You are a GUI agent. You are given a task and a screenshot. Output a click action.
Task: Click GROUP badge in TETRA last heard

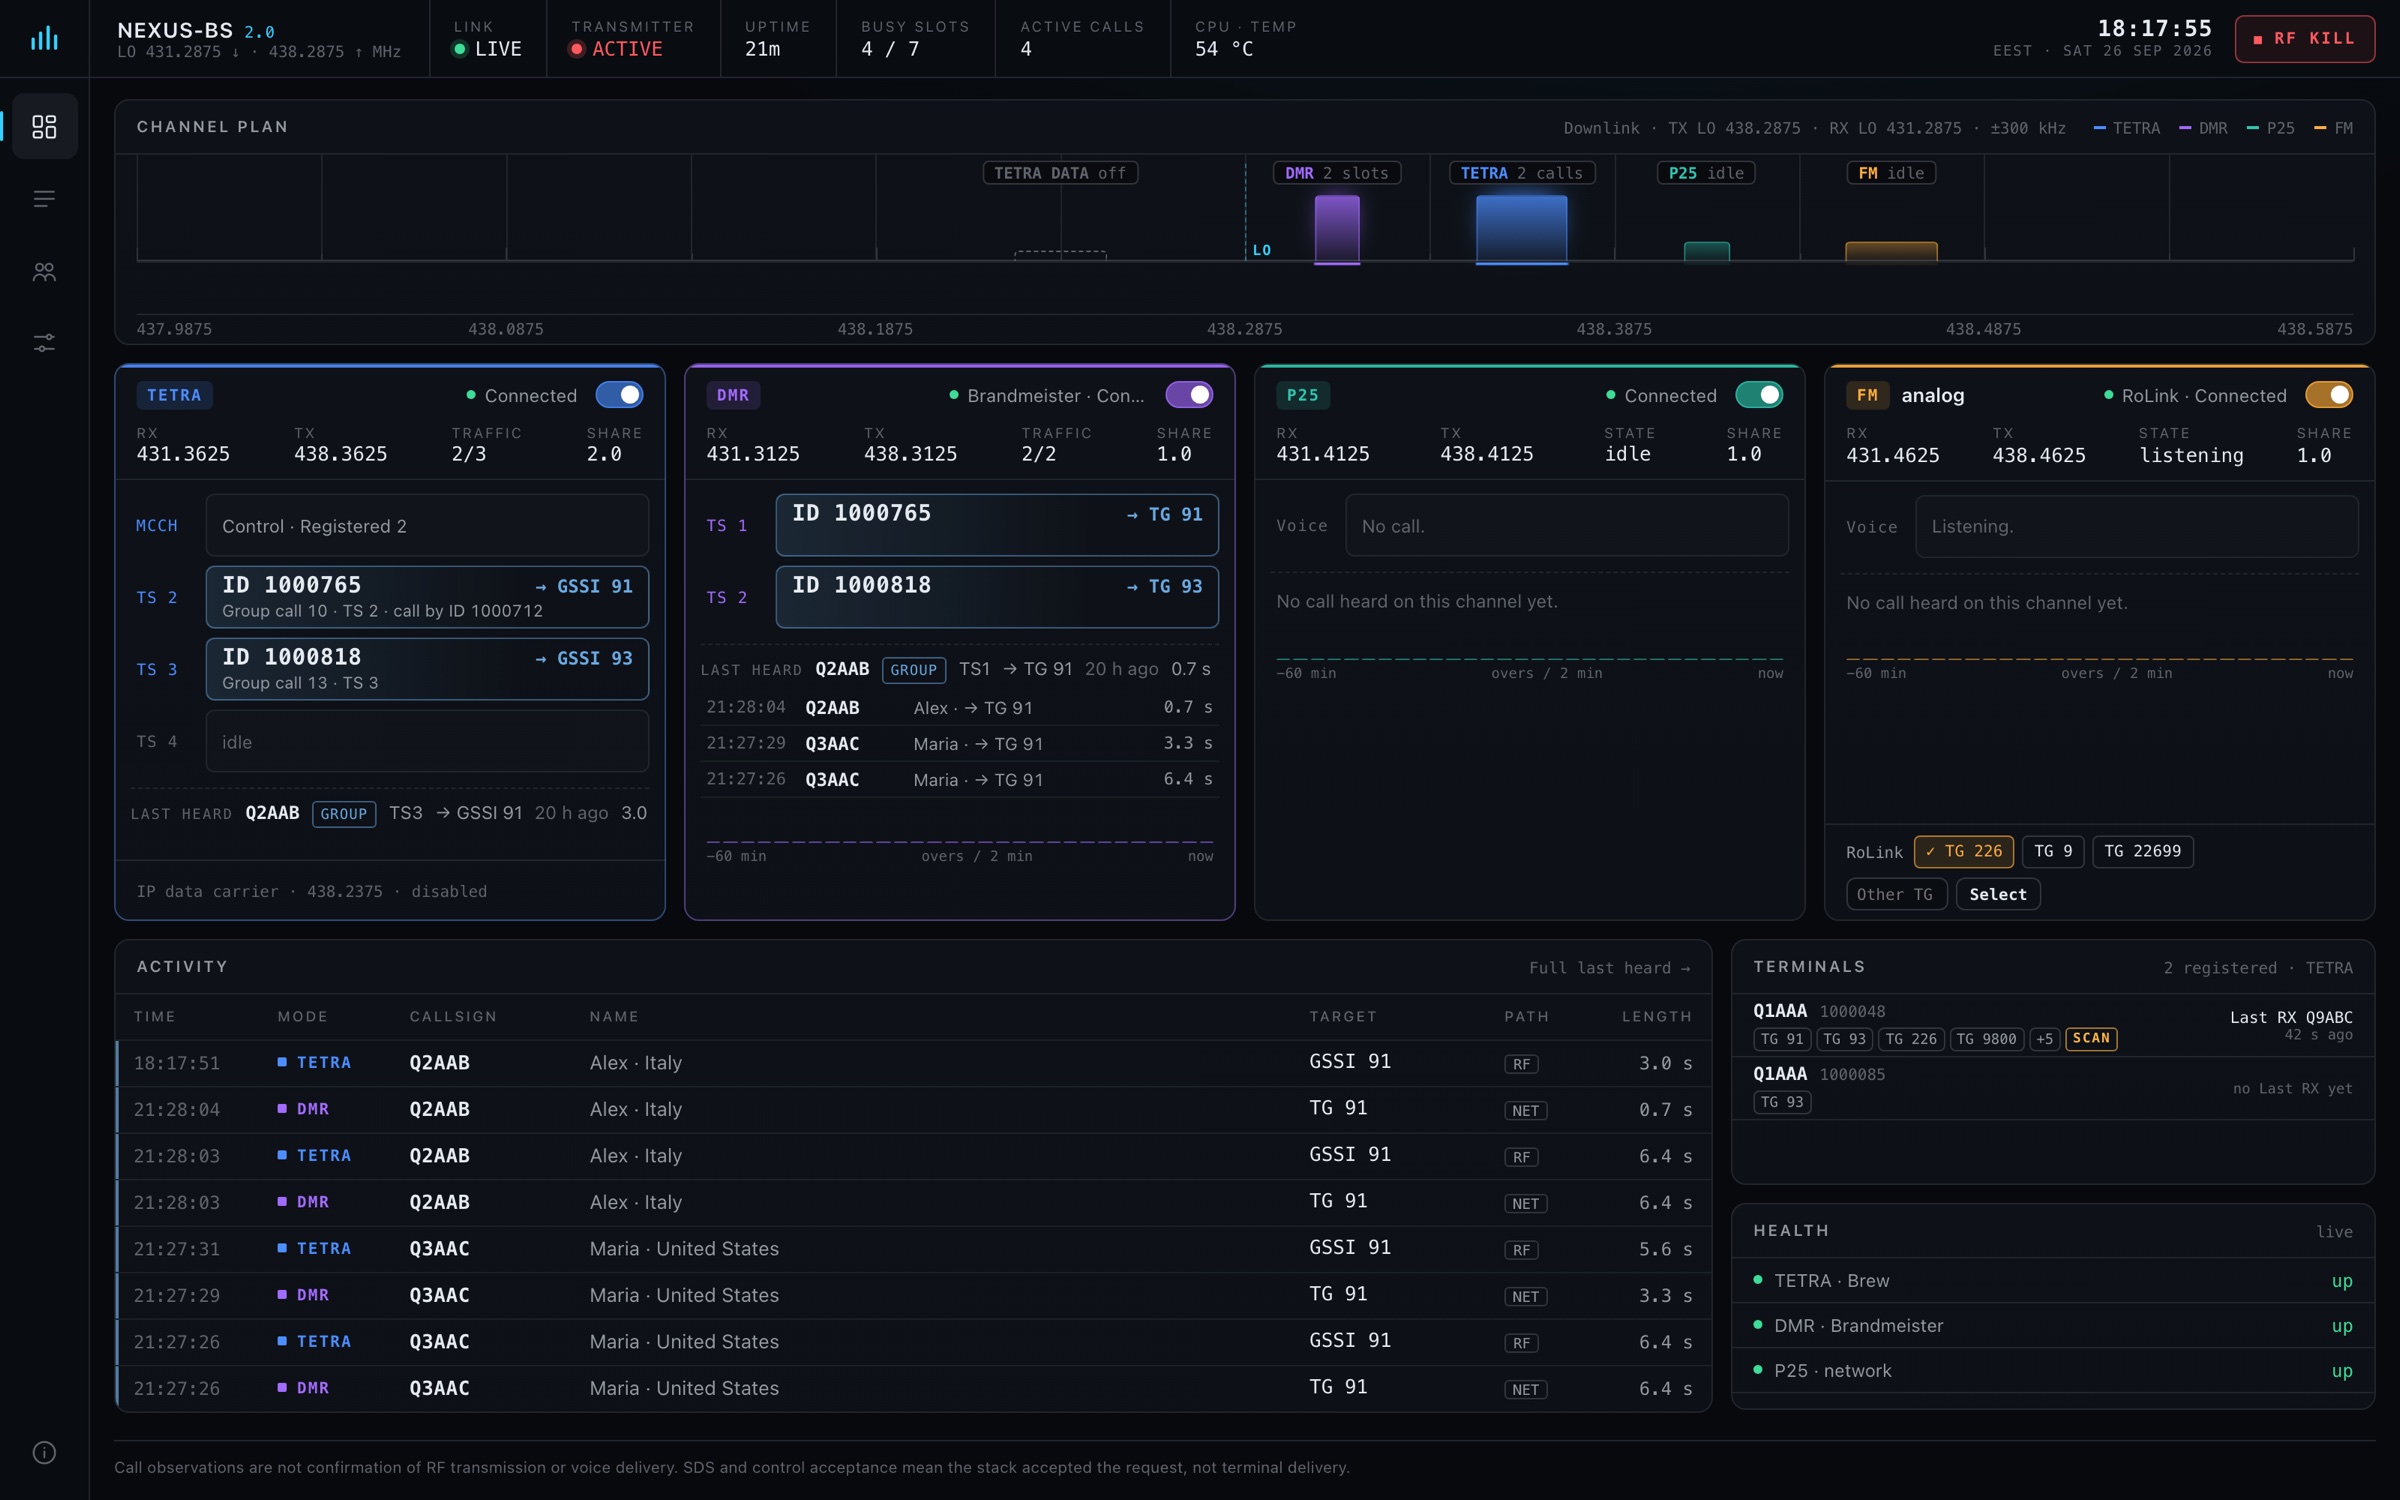(x=344, y=814)
